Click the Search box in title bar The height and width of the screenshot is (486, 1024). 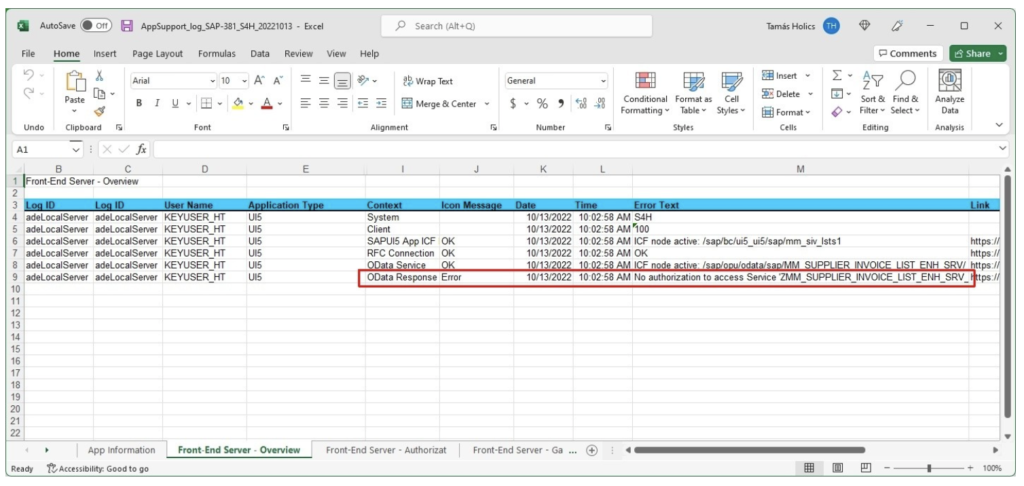coord(517,26)
